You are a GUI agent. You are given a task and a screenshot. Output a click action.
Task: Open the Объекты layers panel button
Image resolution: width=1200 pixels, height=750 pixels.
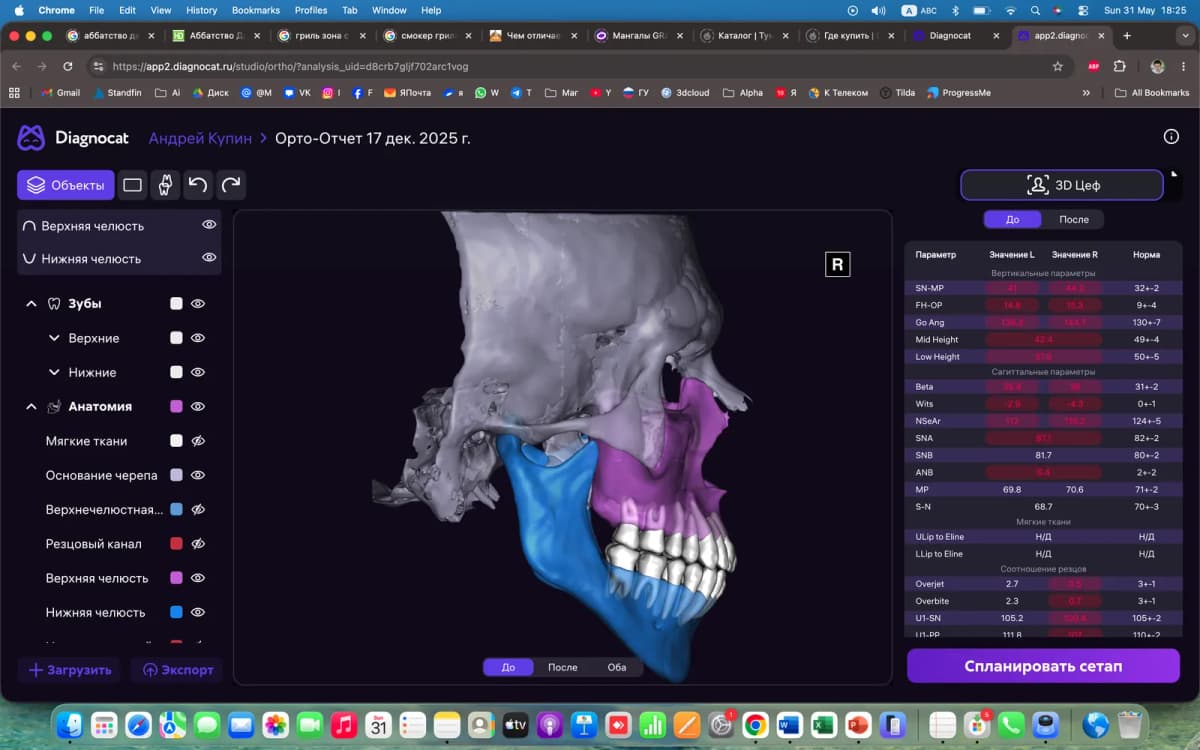pyautogui.click(x=65, y=185)
